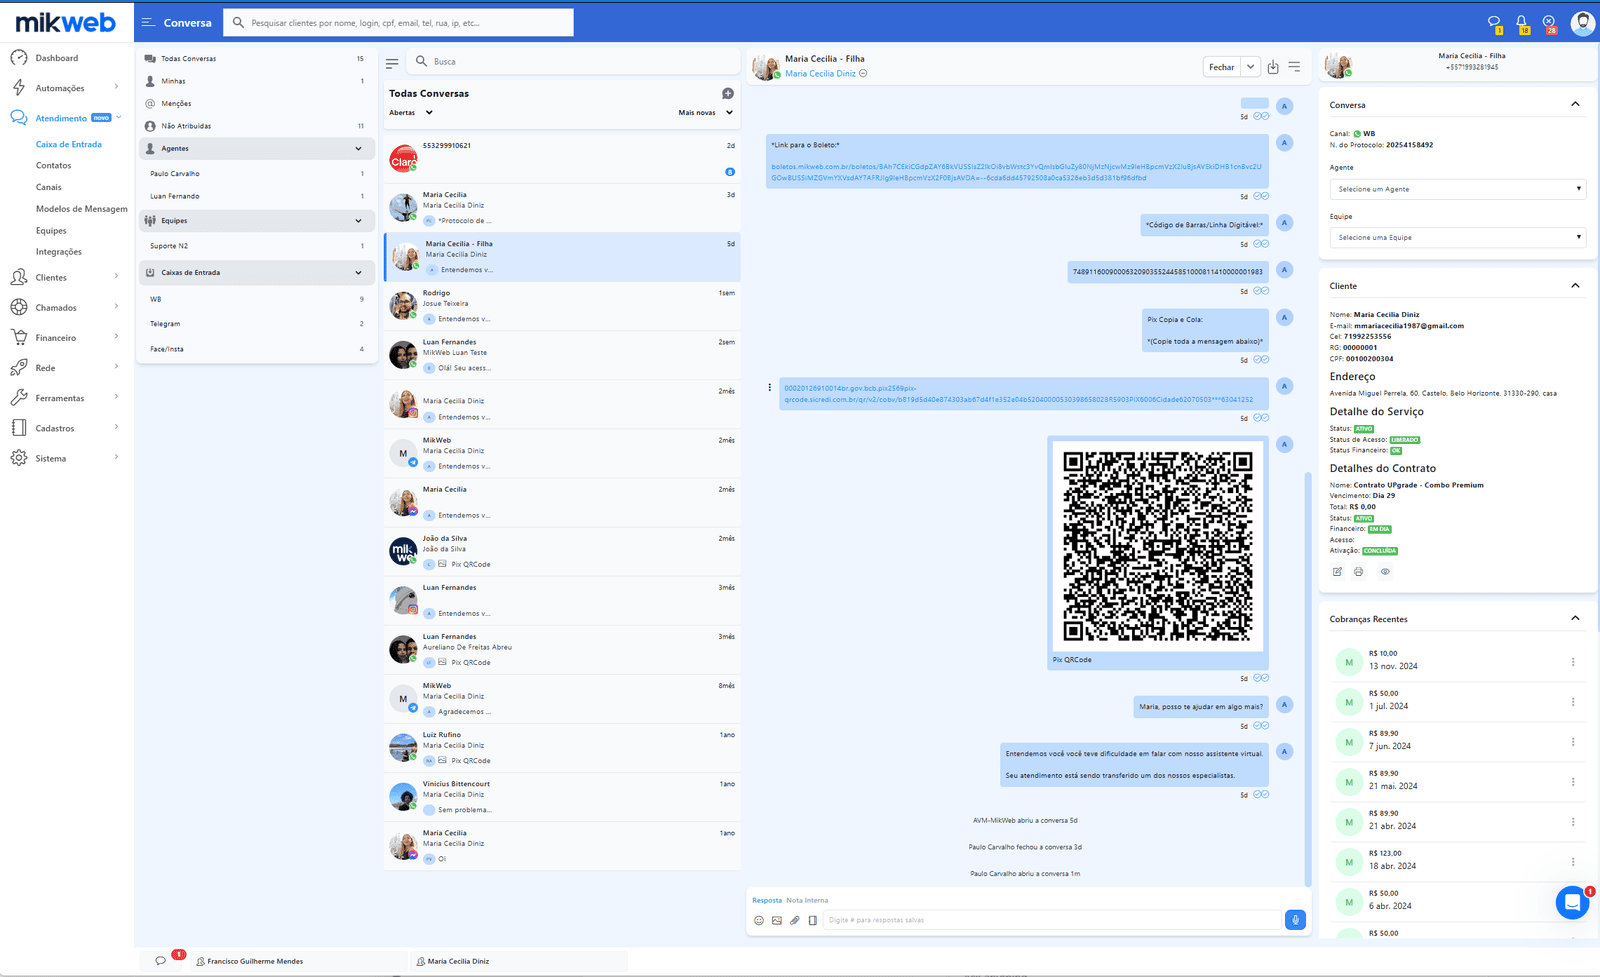The width and height of the screenshot is (1600, 977).
Task: Open the Maria Cecilia Diniz contact link
Action: pyautogui.click(x=820, y=74)
